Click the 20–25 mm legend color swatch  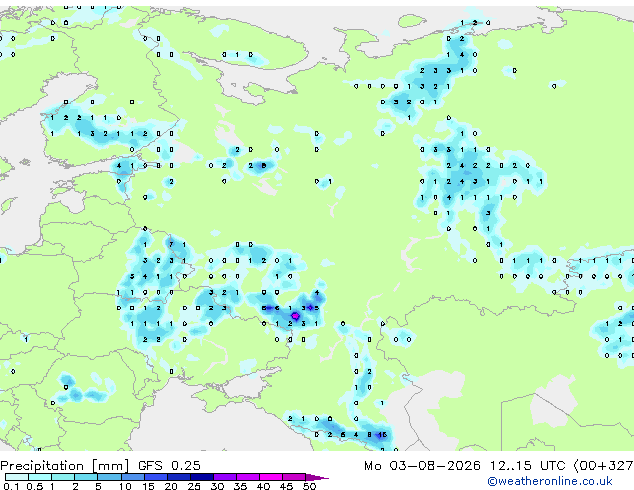pyautogui.click(x=178, y=477)
